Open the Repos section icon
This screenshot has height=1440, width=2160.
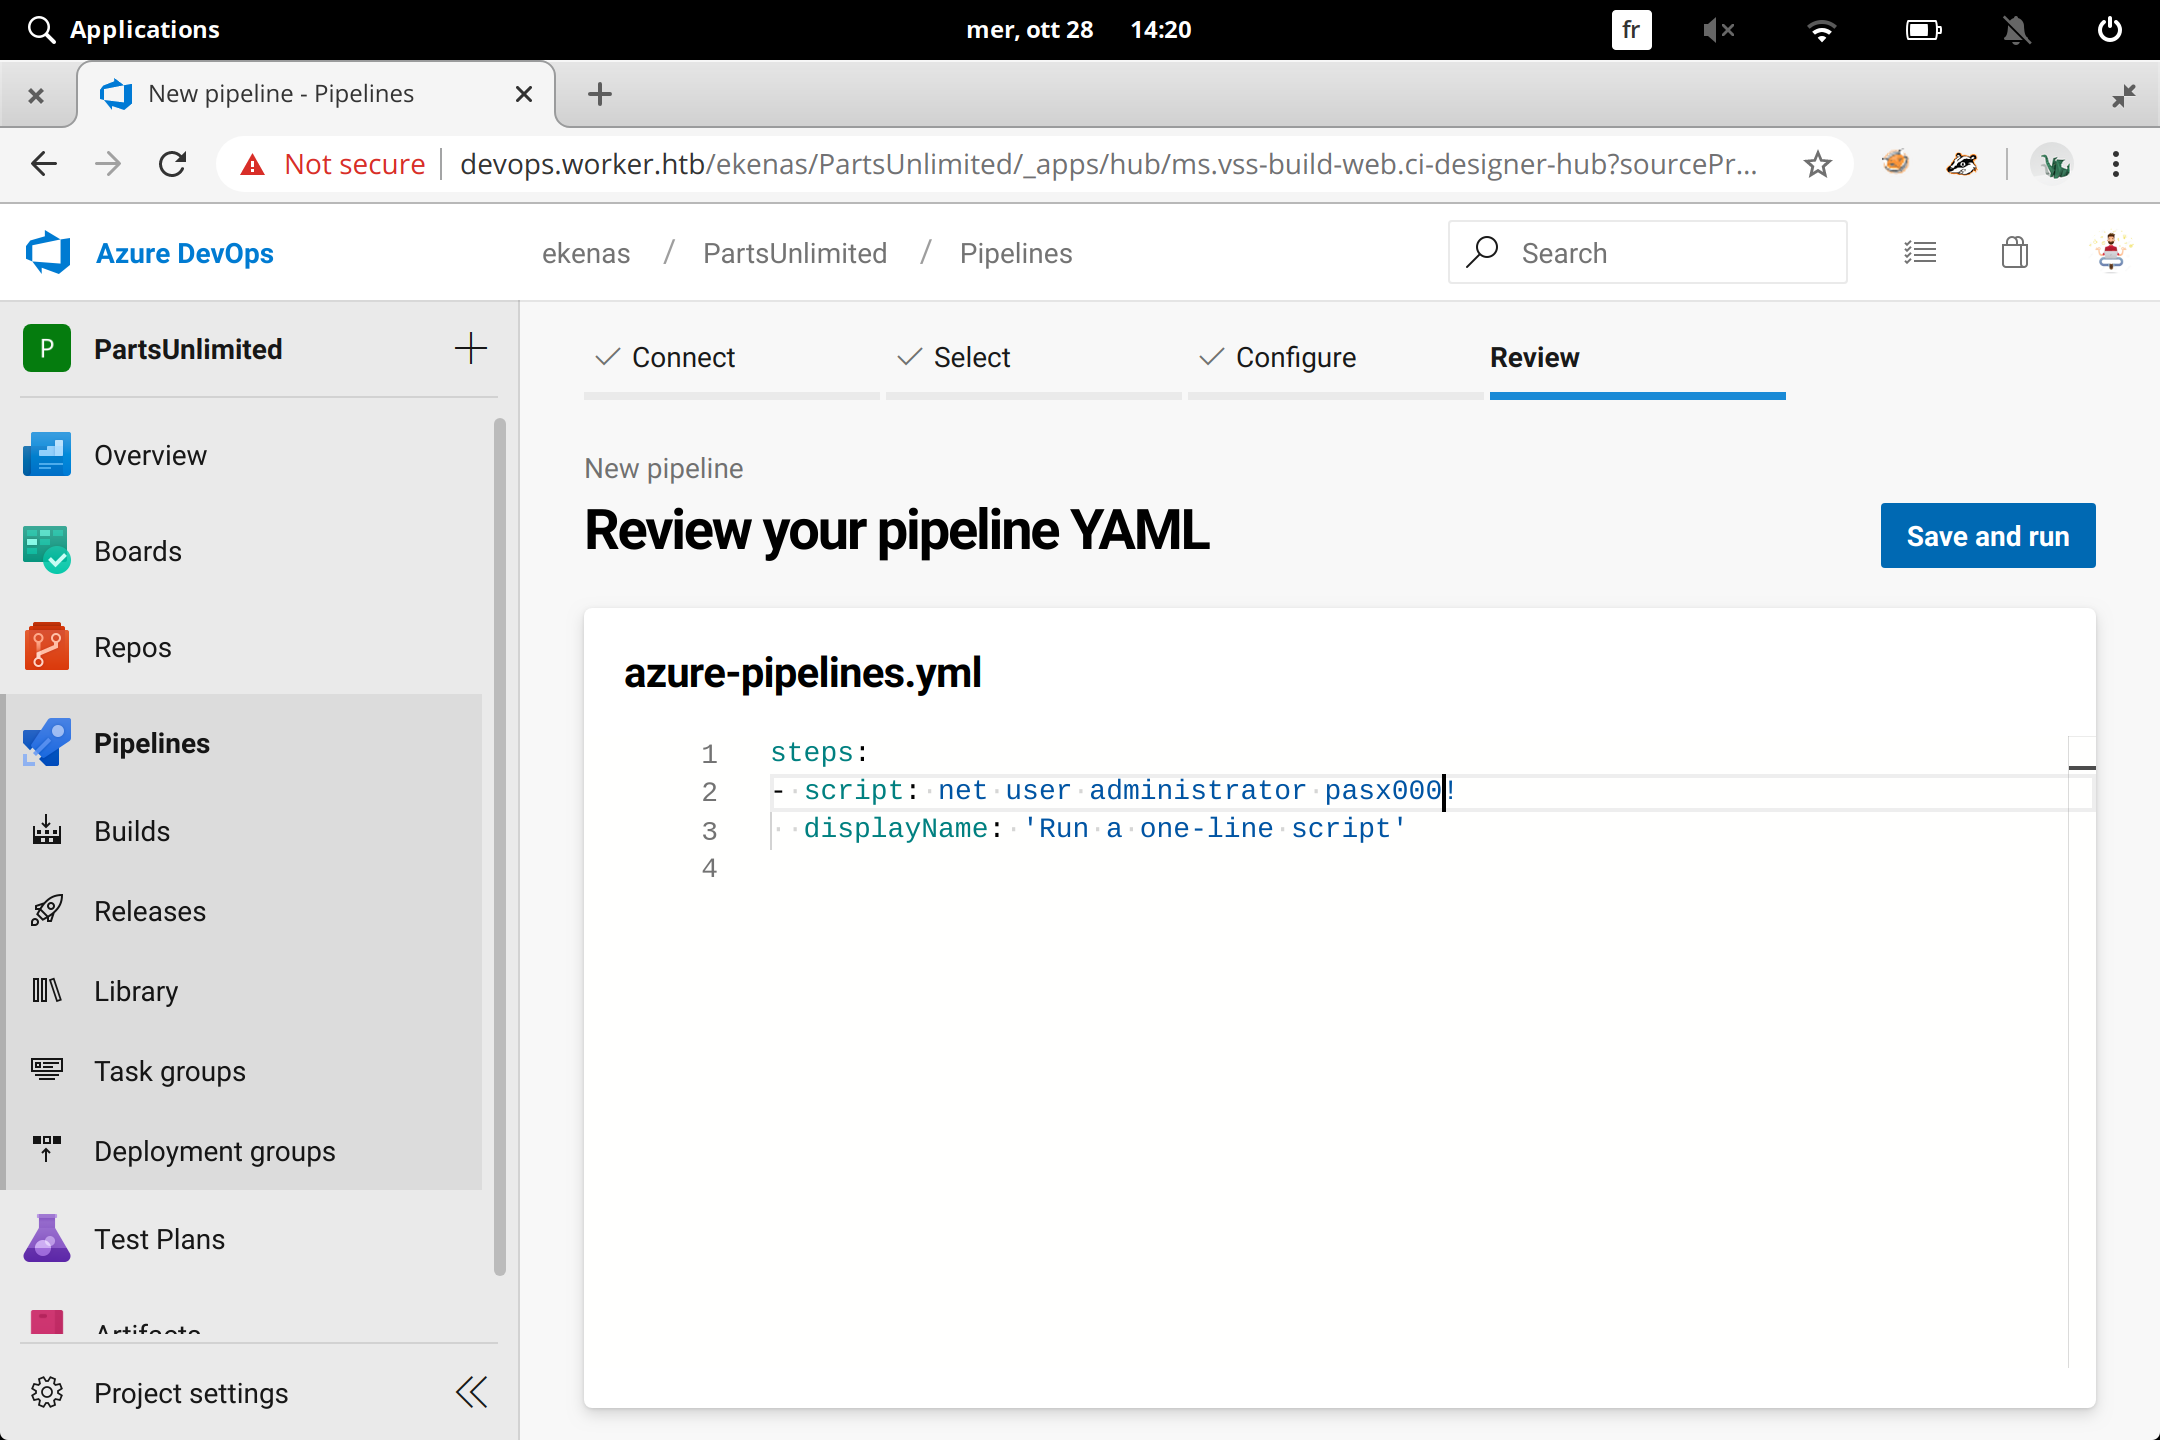click(46, 647)
